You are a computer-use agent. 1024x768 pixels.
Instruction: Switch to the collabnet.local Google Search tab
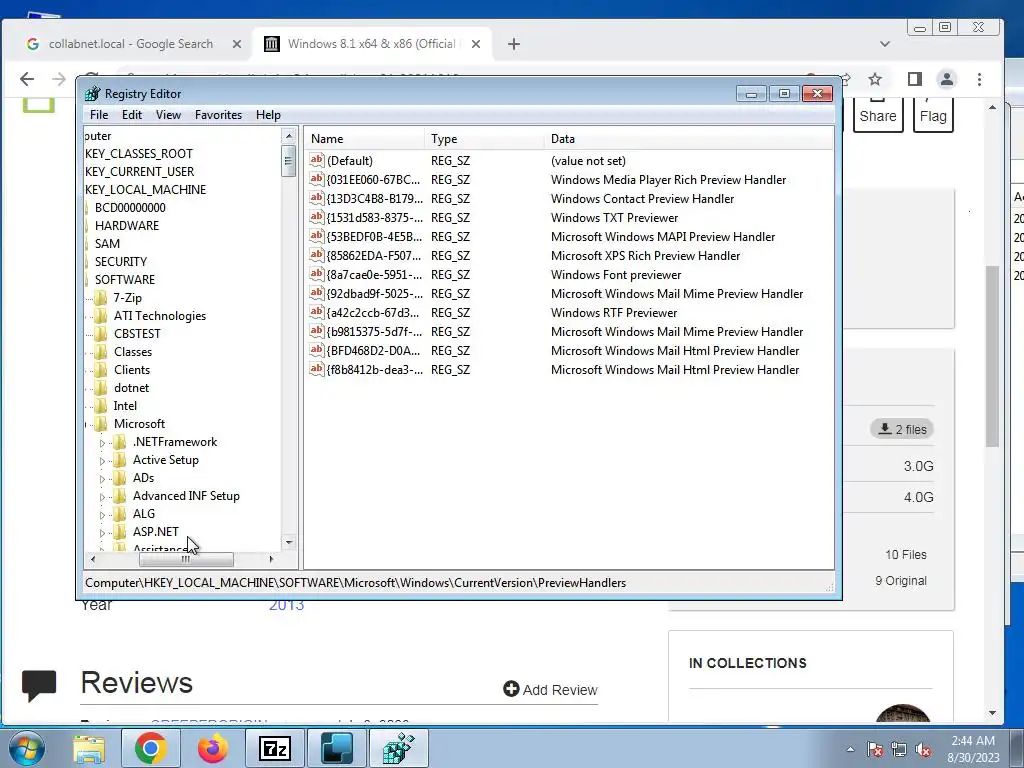[131, 44]
